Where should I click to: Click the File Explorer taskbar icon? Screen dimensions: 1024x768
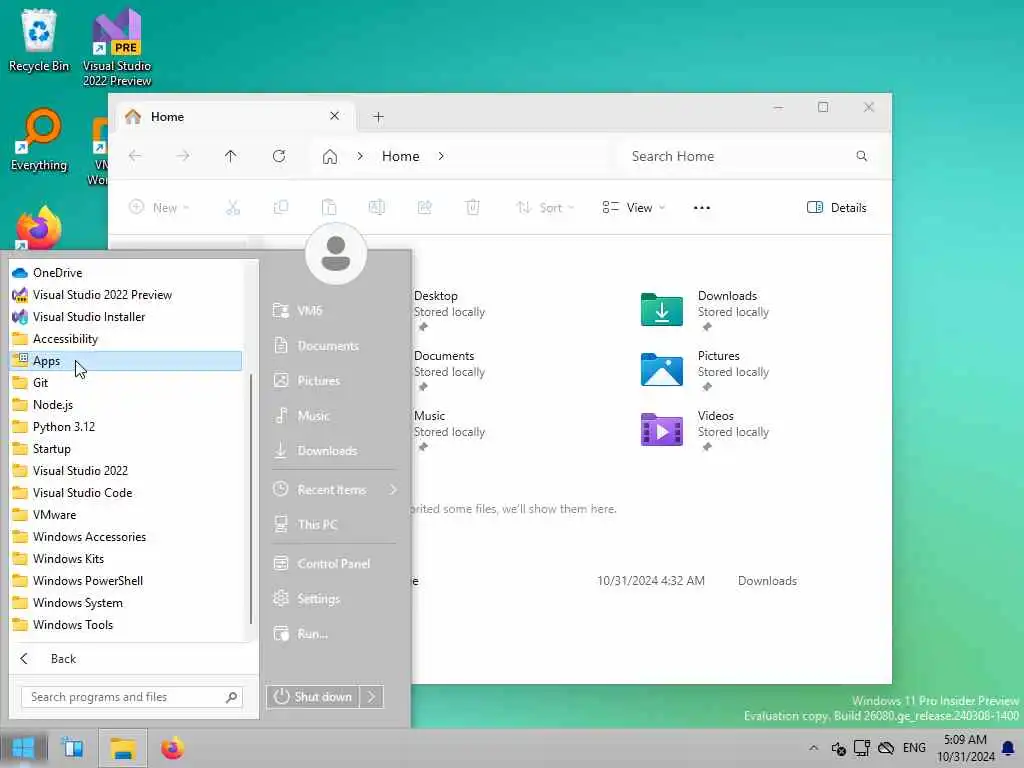(123, 748)
